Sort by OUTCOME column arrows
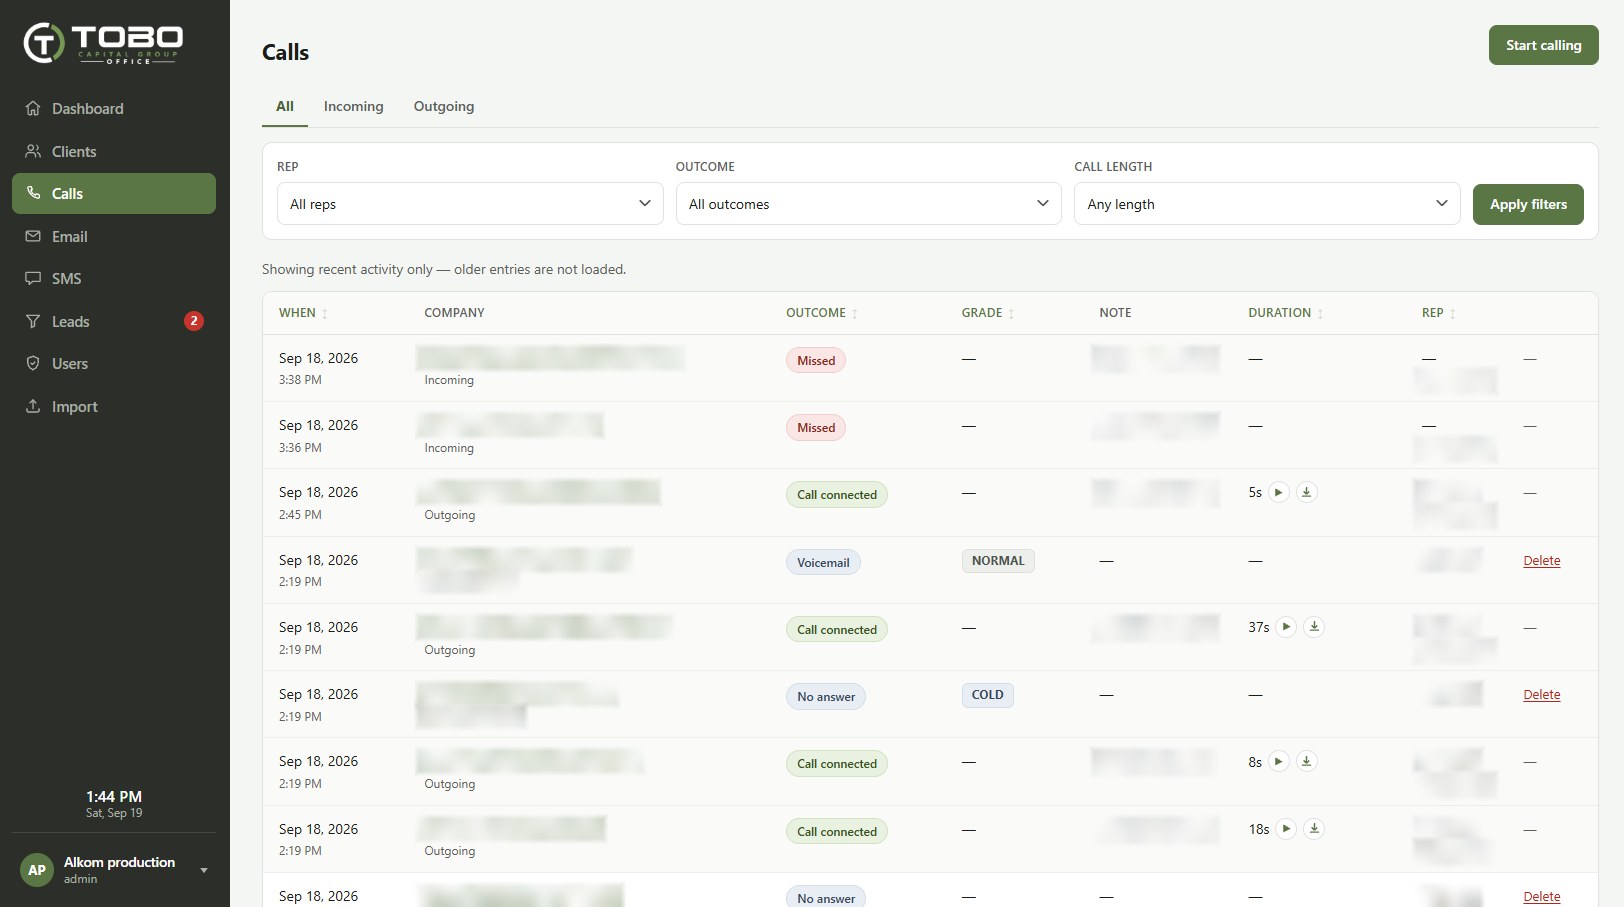The width and height of the screenshot is (1624, 907). click(x=854, y=314)
